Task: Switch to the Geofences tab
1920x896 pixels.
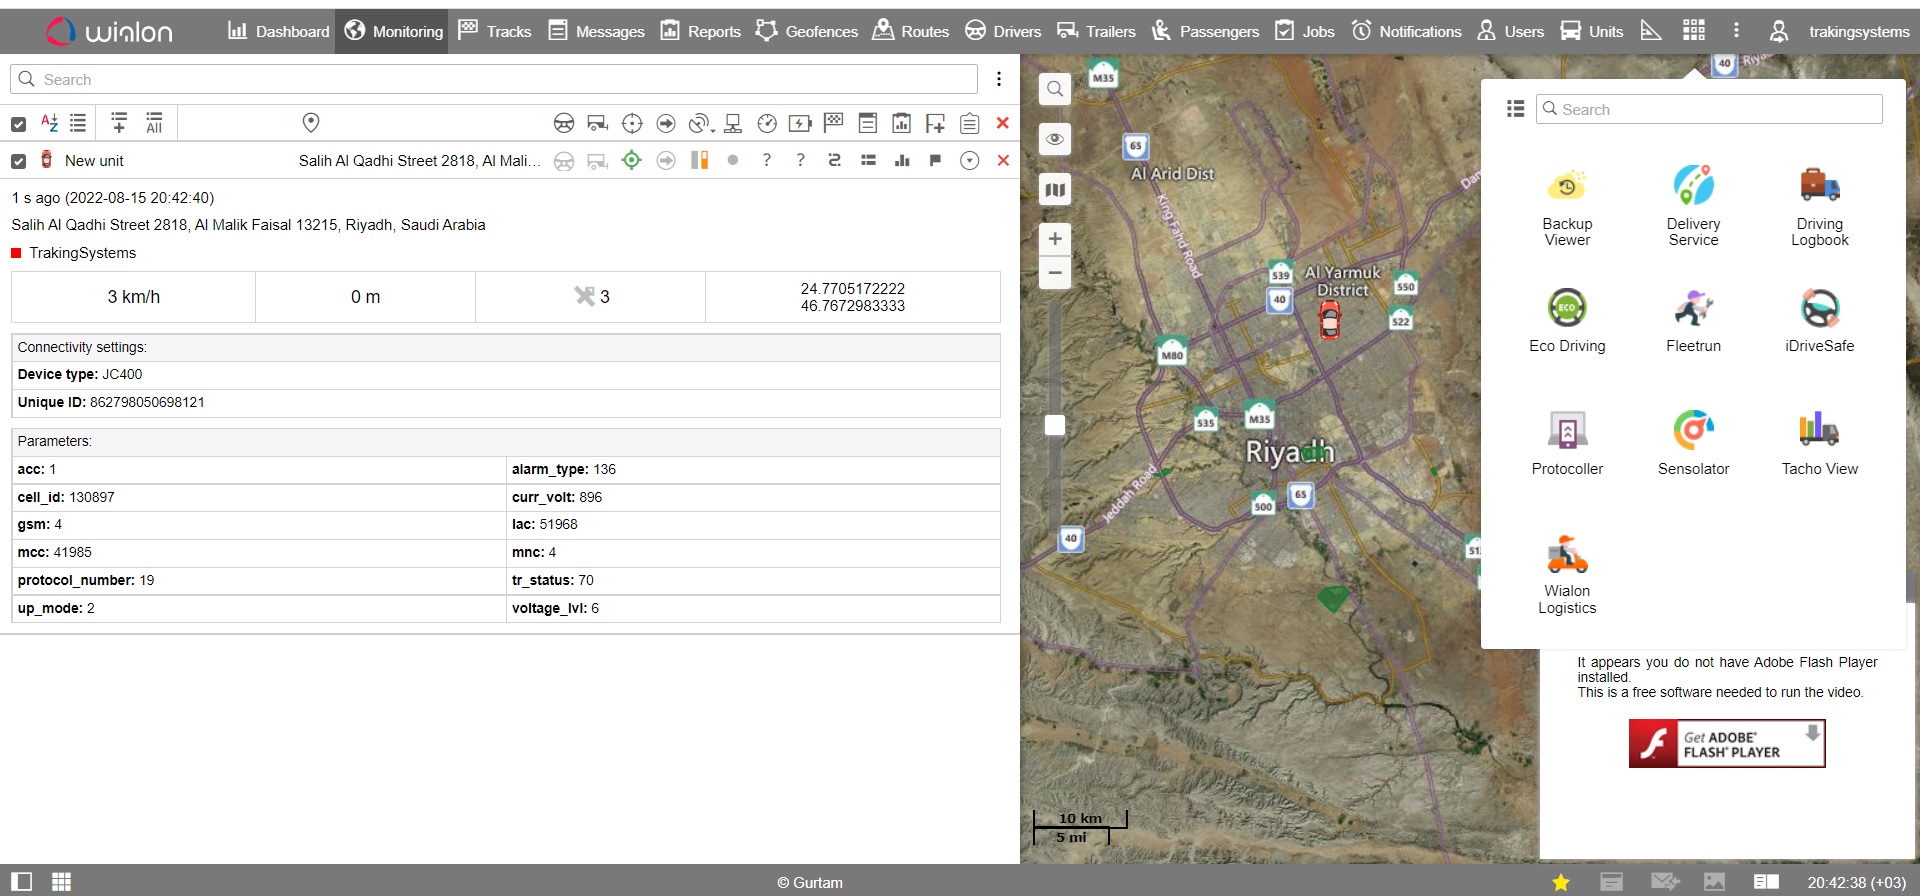Action: click(x=807, y=31)
